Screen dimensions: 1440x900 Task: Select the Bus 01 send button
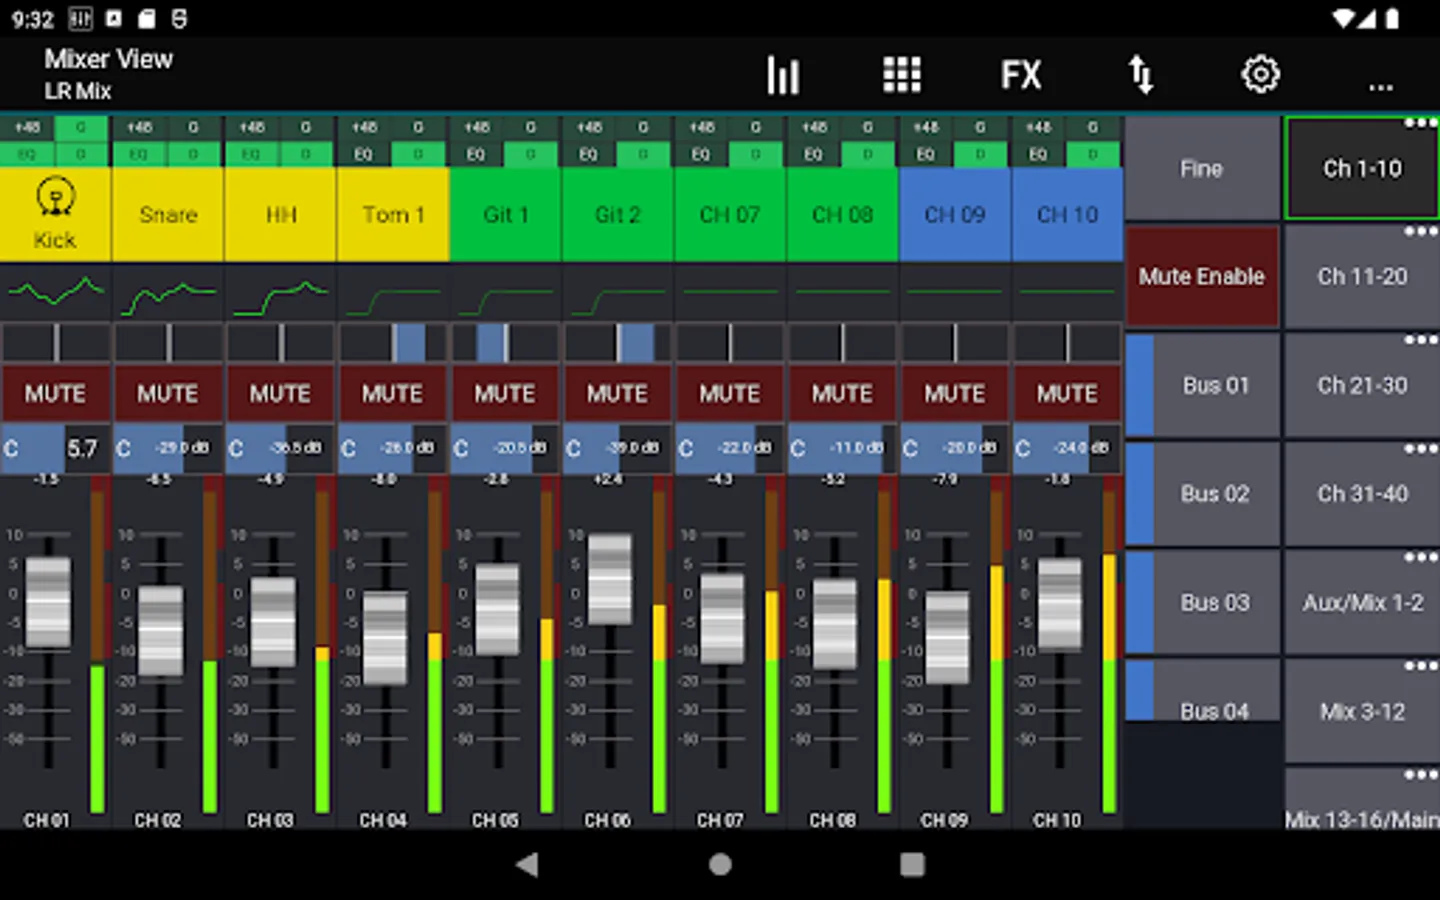(1202, 385)
